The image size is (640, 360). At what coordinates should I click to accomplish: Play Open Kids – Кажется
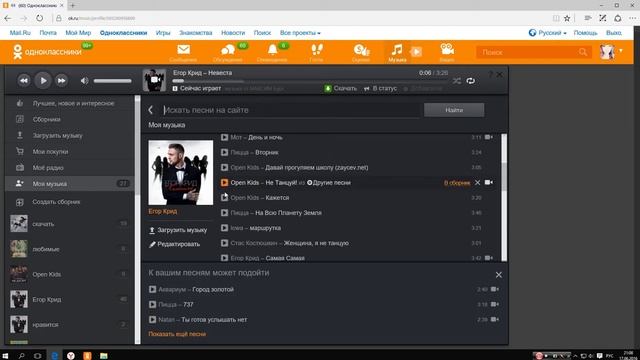pos(224,198)
